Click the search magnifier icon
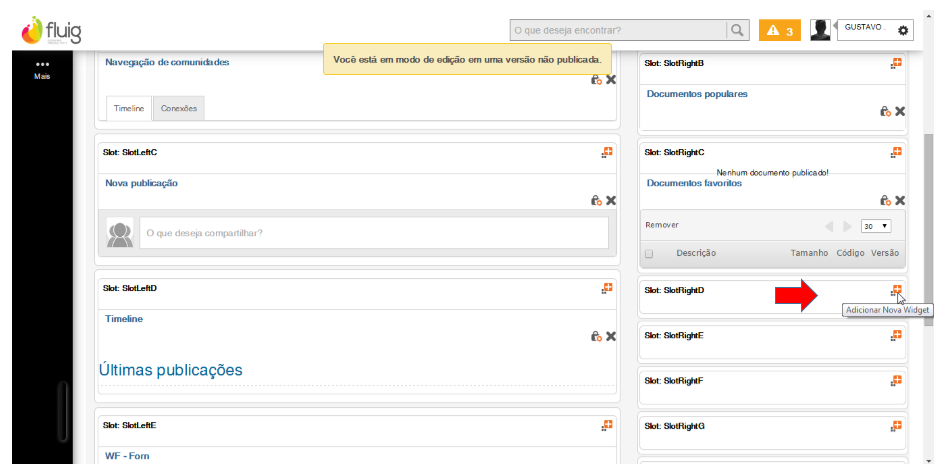Image resolution: width=945 pixels, height=476 pixels. click(738, 31)
